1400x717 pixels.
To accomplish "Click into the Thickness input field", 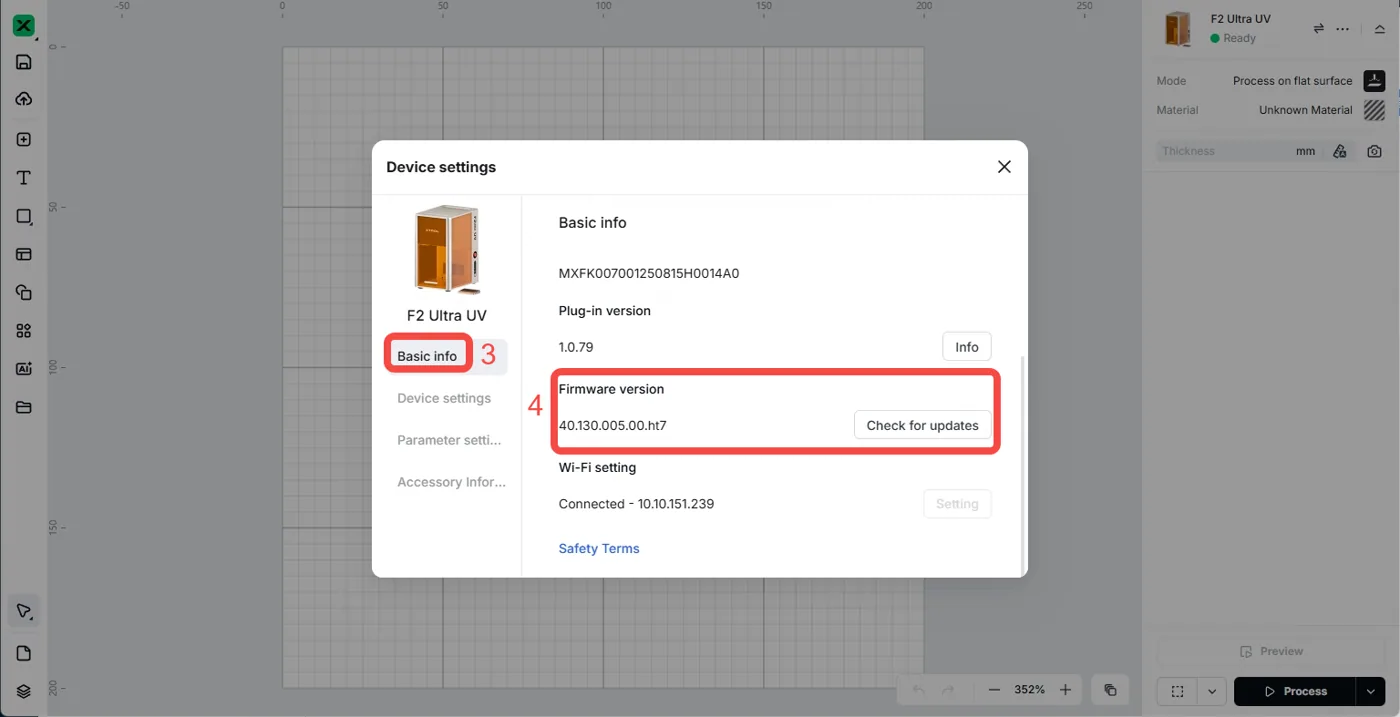I will pos(1238,151).
